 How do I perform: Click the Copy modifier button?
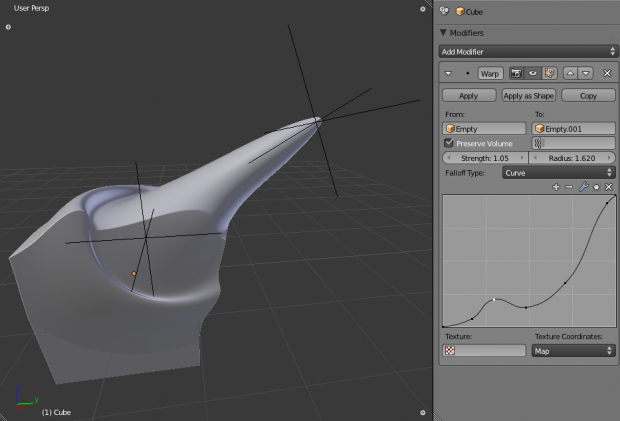tap(588, 96)
